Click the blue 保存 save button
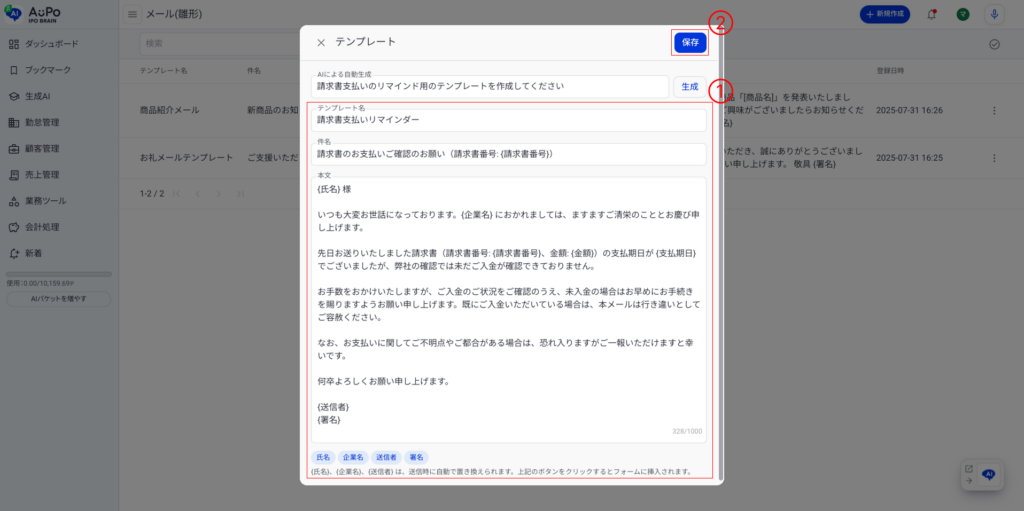The width and height of the screenshot is (1024, 511). pos(690,42)
